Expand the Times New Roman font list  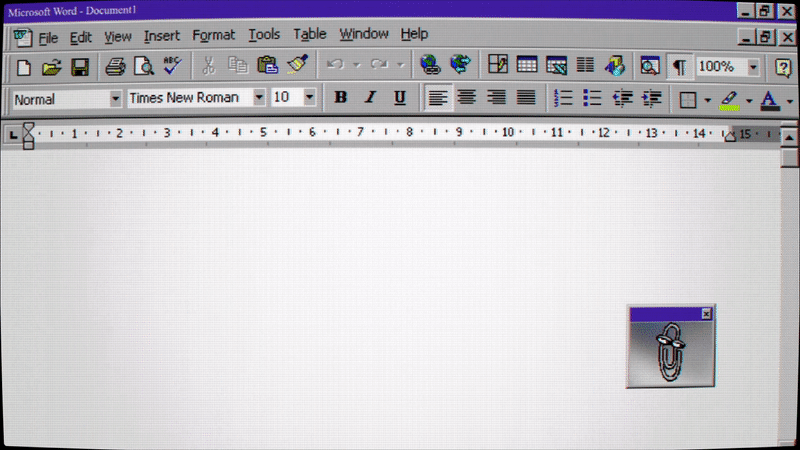click(259, 97)
